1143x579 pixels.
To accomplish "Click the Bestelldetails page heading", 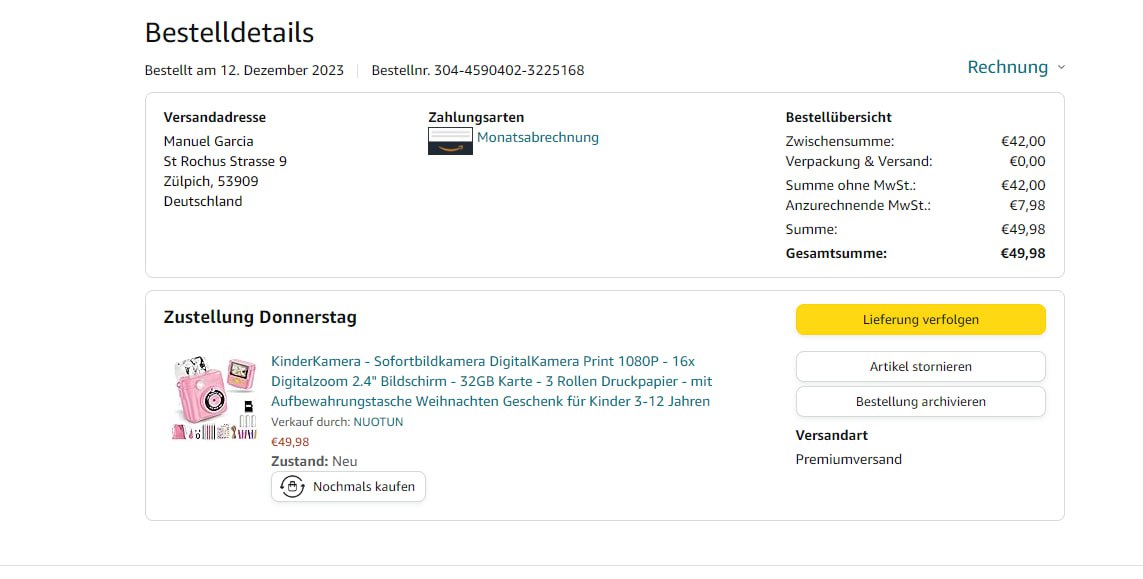I will pos(229,33).
